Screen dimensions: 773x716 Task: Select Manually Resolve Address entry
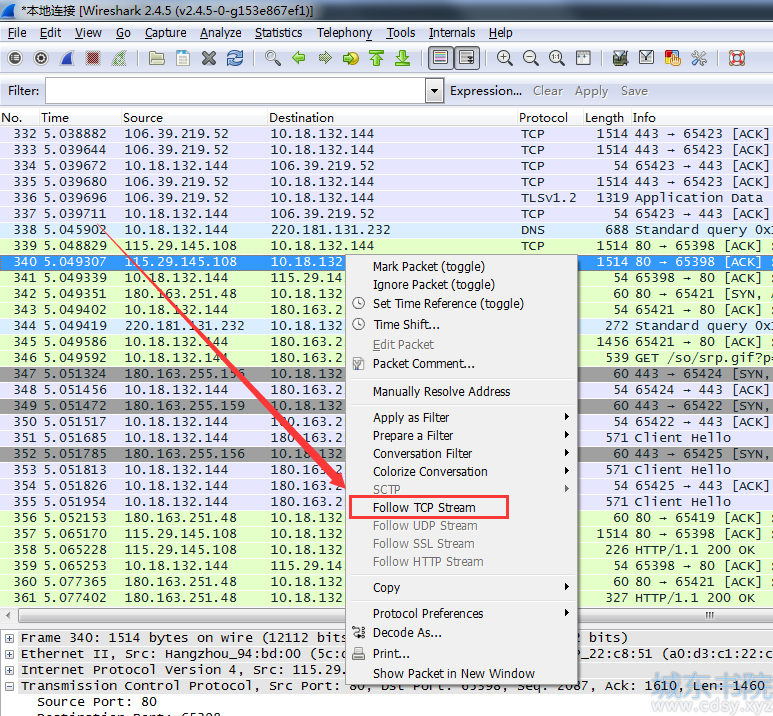tap(441, 392)
